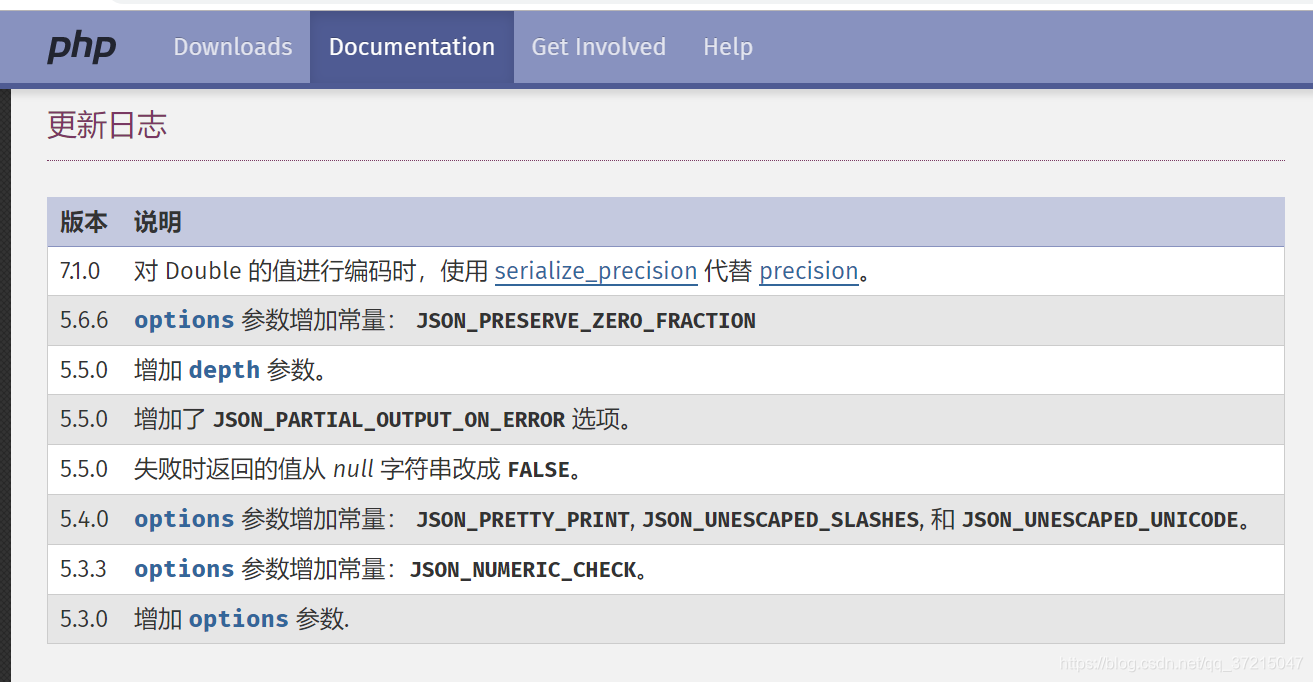This screenshot has height=682, width=1313.
Task: Click the options word in the 5.6.6 row
Action: click(184, 320)
